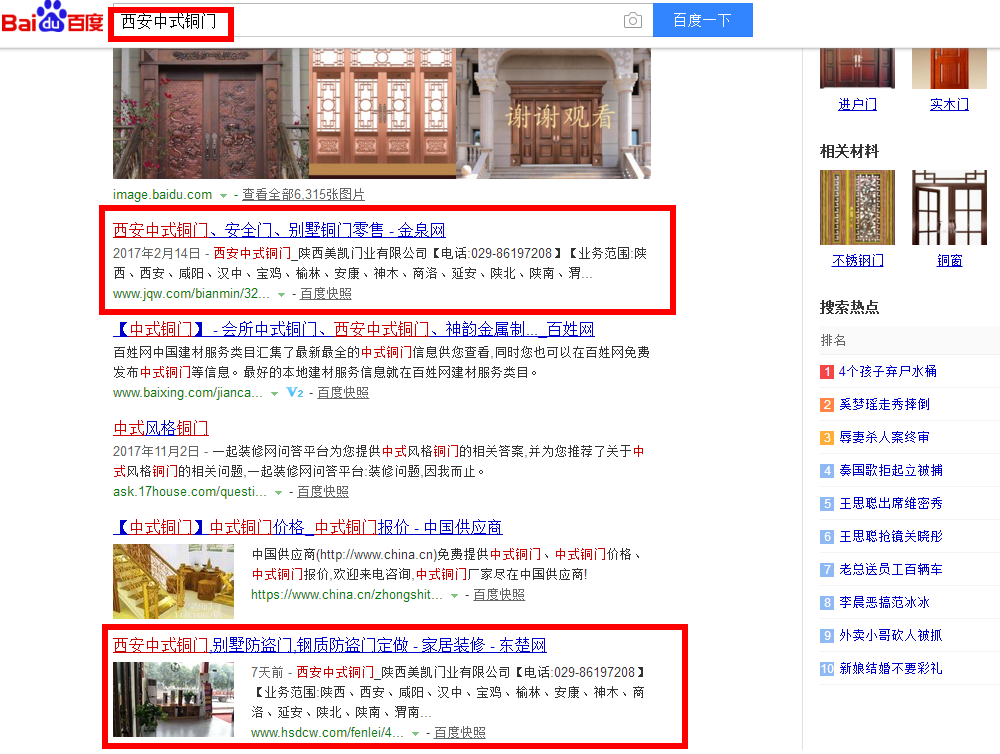
Task: Open the 铜窗 related link
Action: pos(949,260)
